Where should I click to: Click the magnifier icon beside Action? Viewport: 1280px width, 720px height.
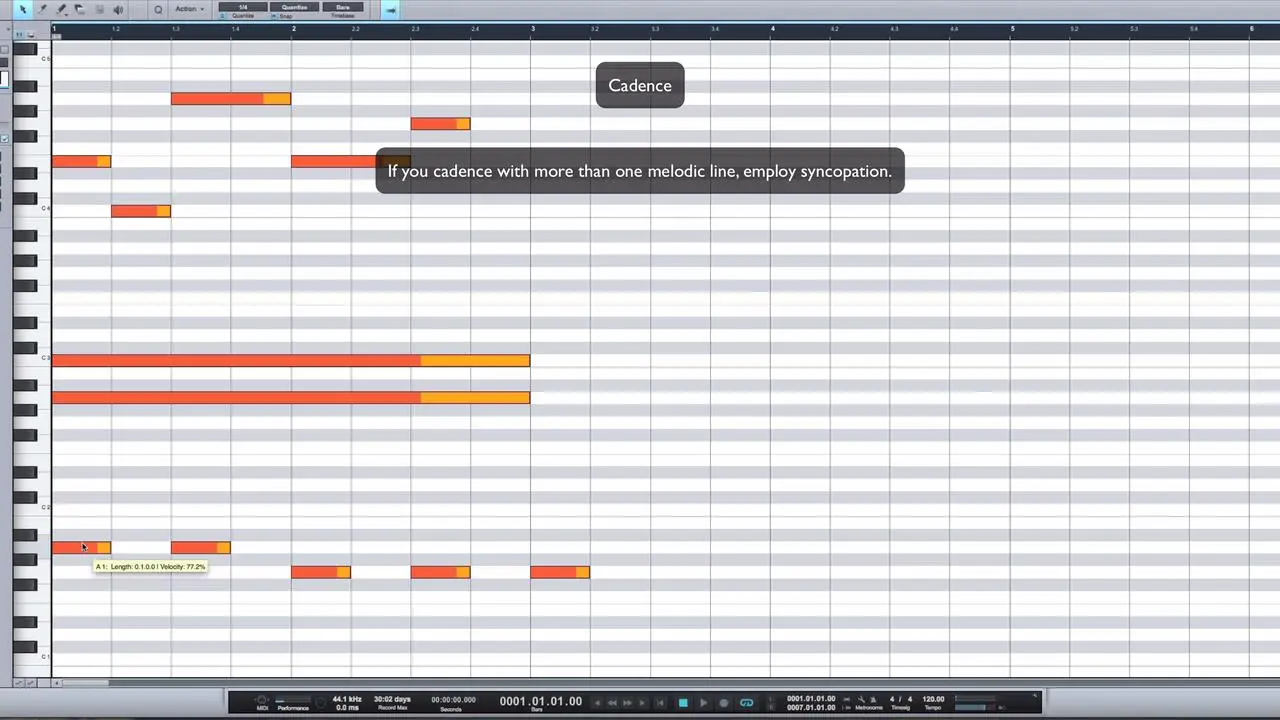click(x=158, y=10)
